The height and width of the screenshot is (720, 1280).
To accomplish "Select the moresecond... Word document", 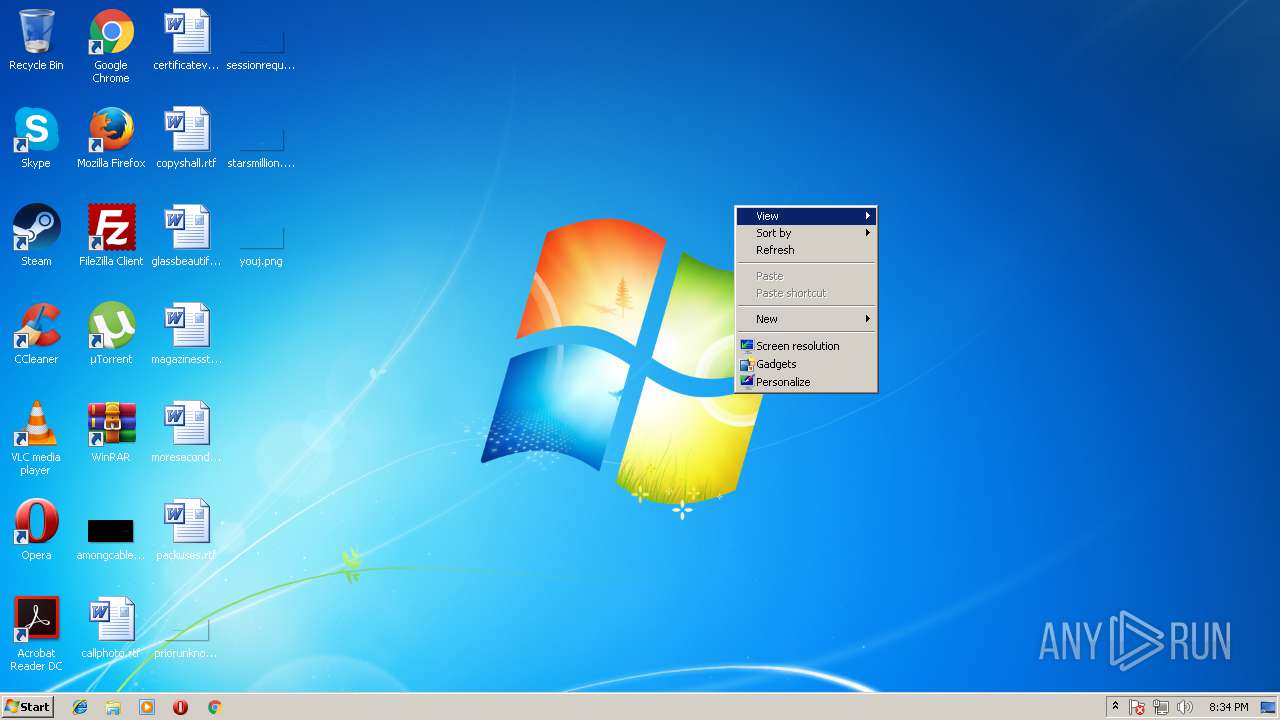I will 186,432.
